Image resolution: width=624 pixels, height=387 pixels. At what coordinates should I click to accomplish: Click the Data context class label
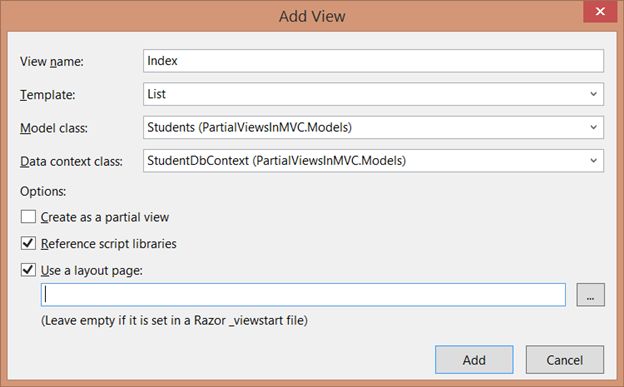(x=71, y=162)
